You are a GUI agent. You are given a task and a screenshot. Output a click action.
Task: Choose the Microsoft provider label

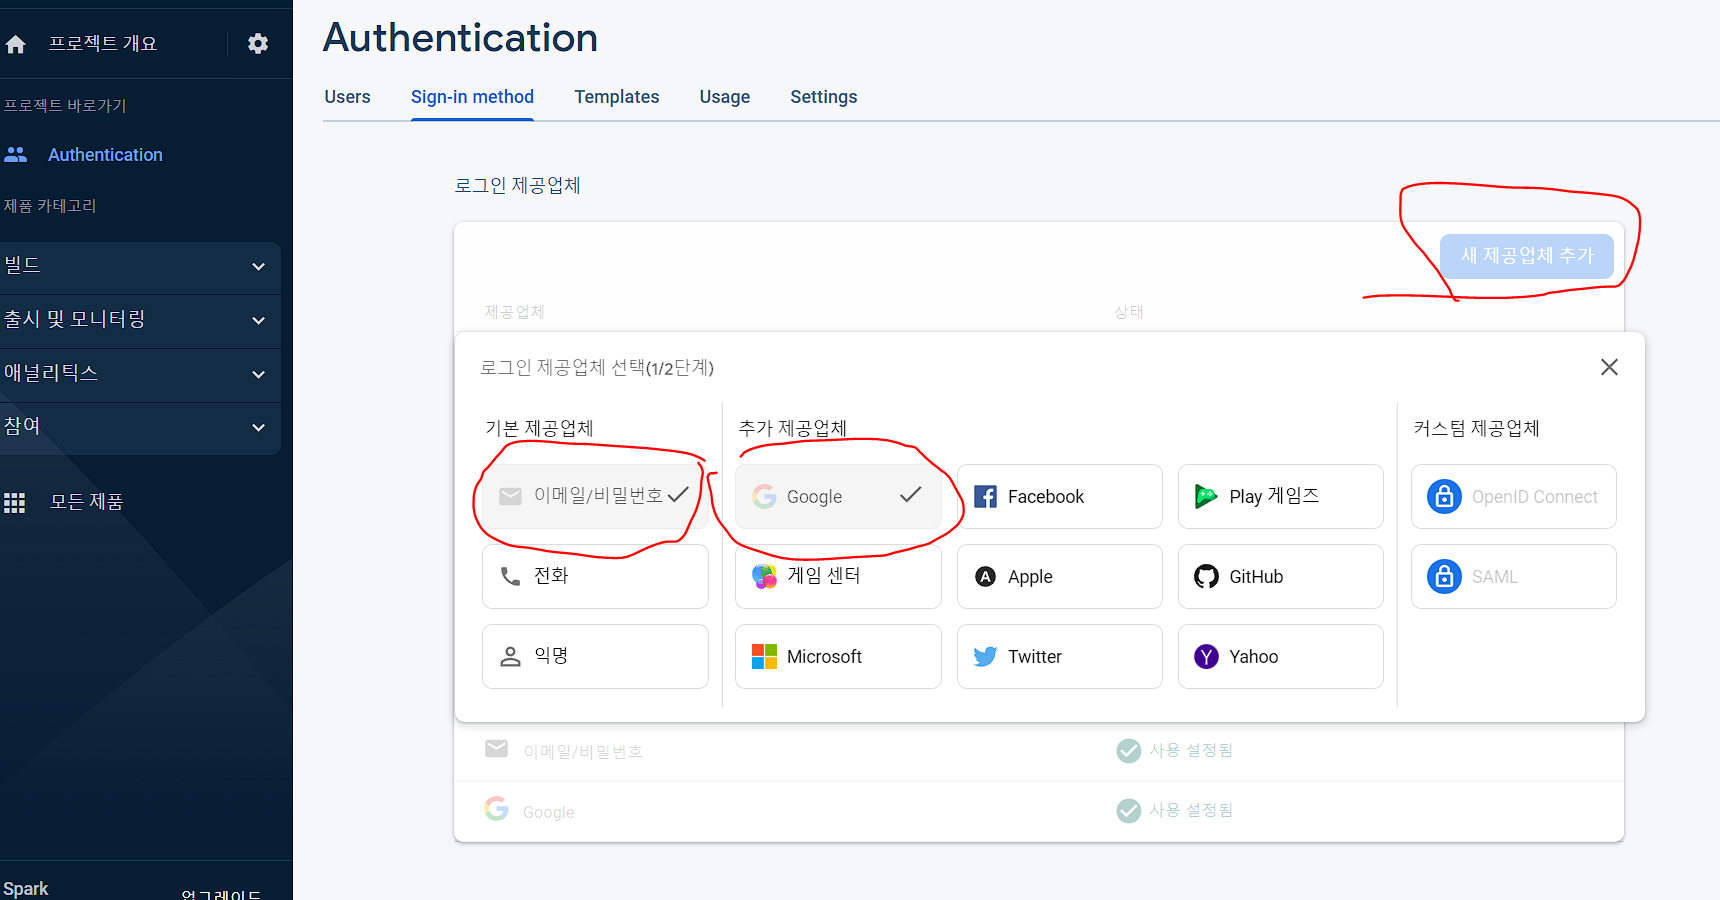824,657
